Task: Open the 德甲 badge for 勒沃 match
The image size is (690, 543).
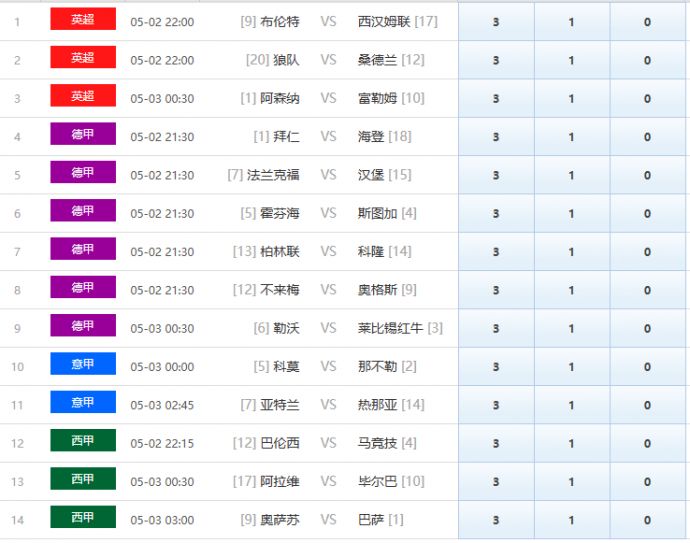Action: (x=83, y=325)
